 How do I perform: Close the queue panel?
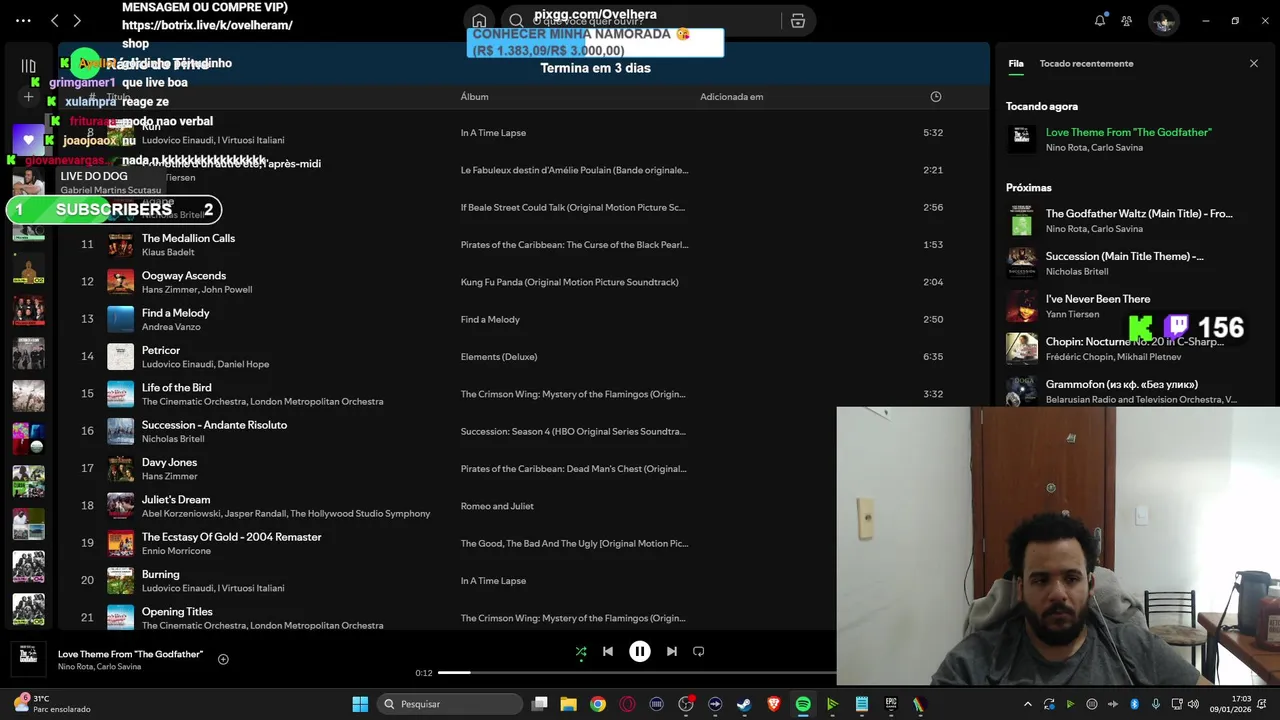click(1254, 63)
